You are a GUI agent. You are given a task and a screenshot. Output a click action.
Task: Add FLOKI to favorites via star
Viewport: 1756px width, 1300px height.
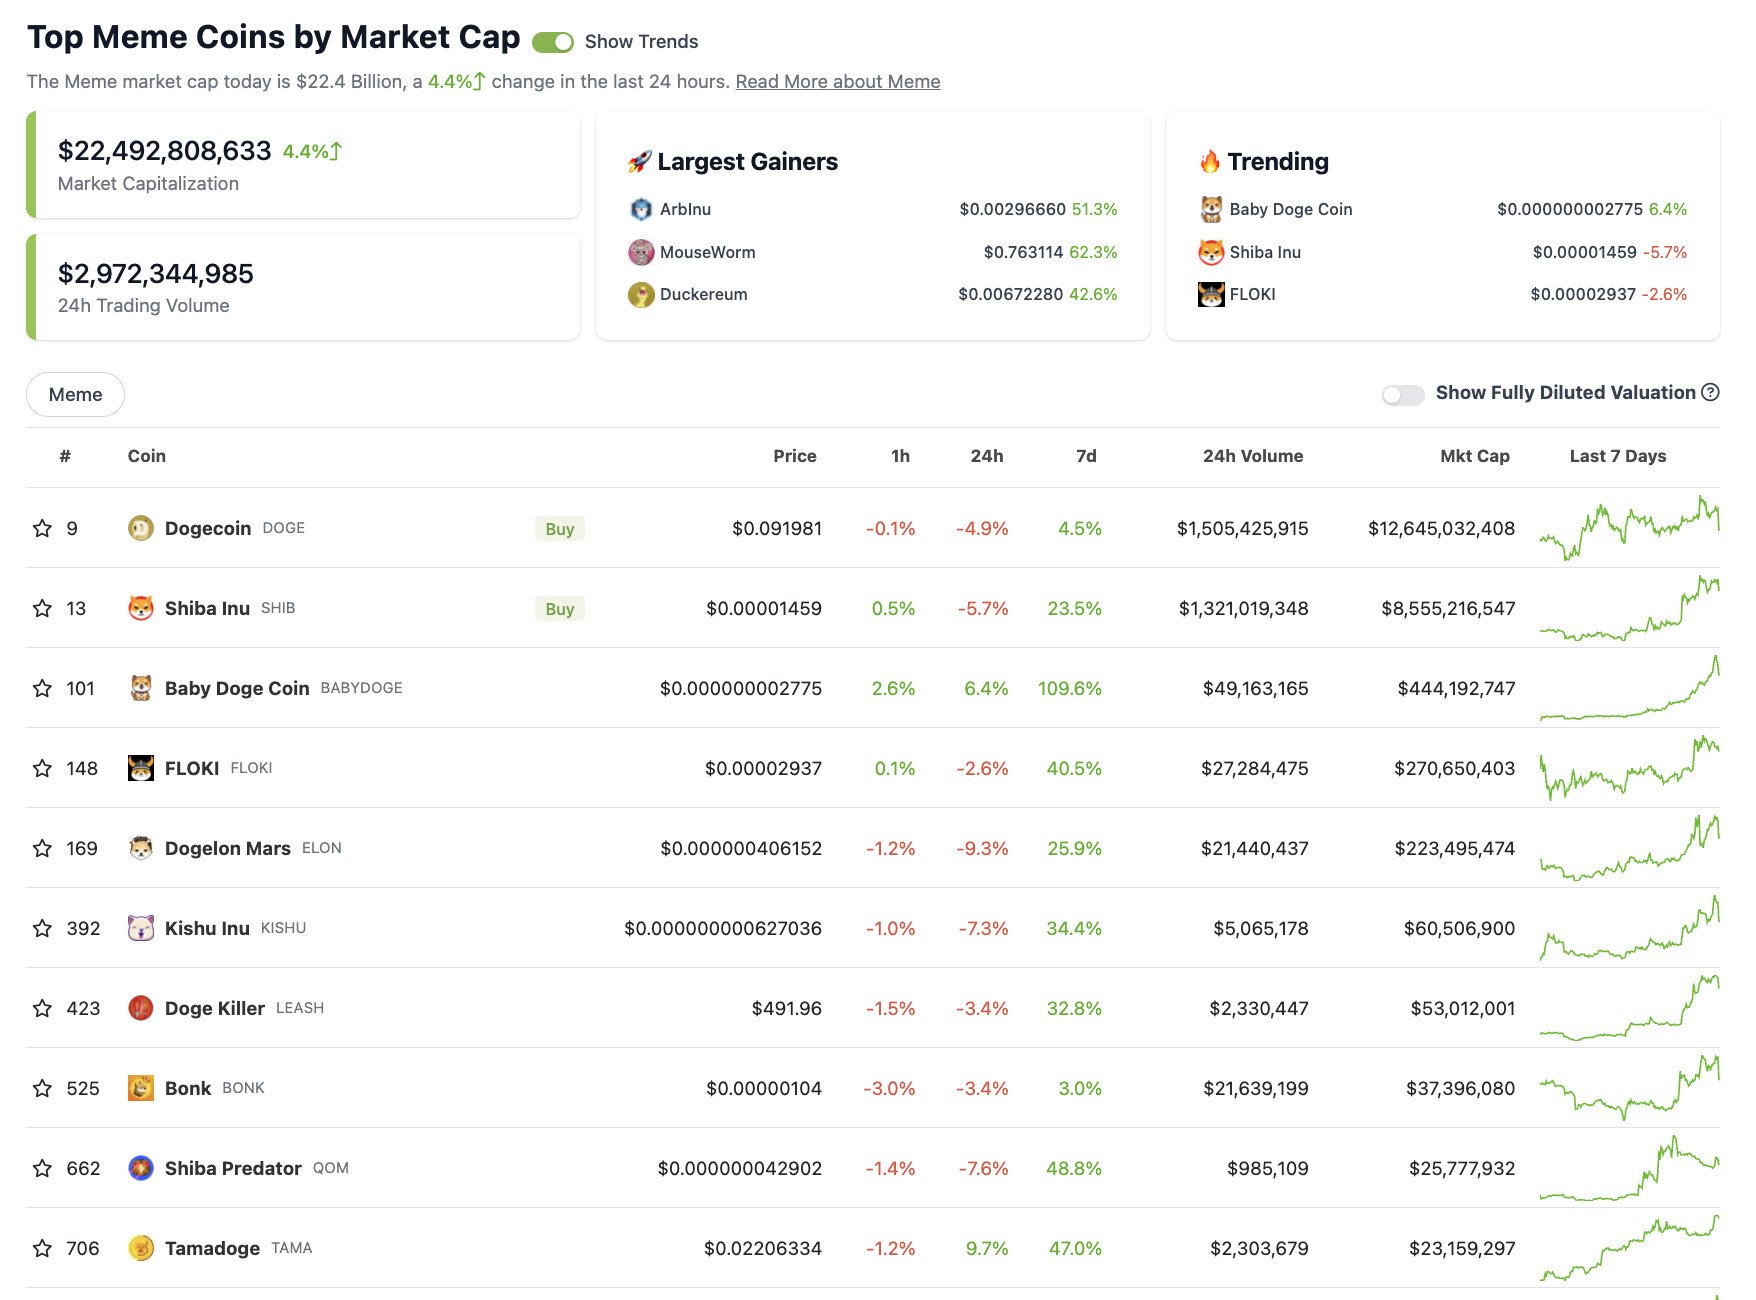(42, 768)
